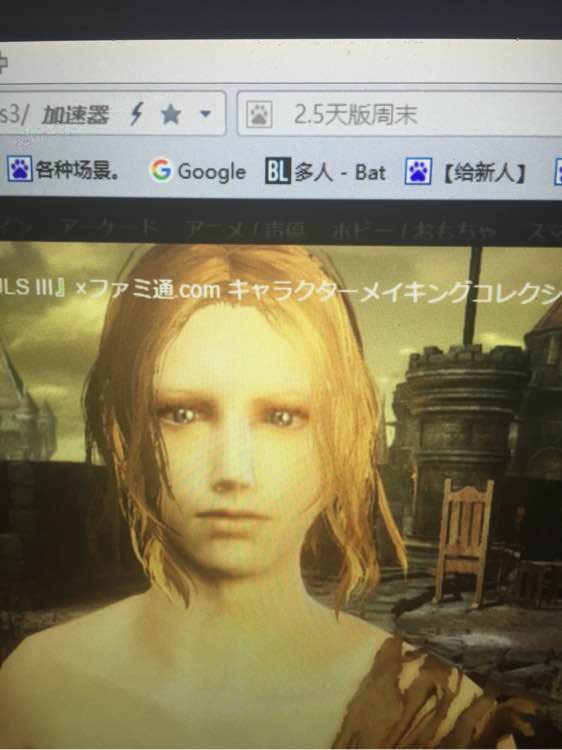Open the 各种场景。 bookmark

63,169
